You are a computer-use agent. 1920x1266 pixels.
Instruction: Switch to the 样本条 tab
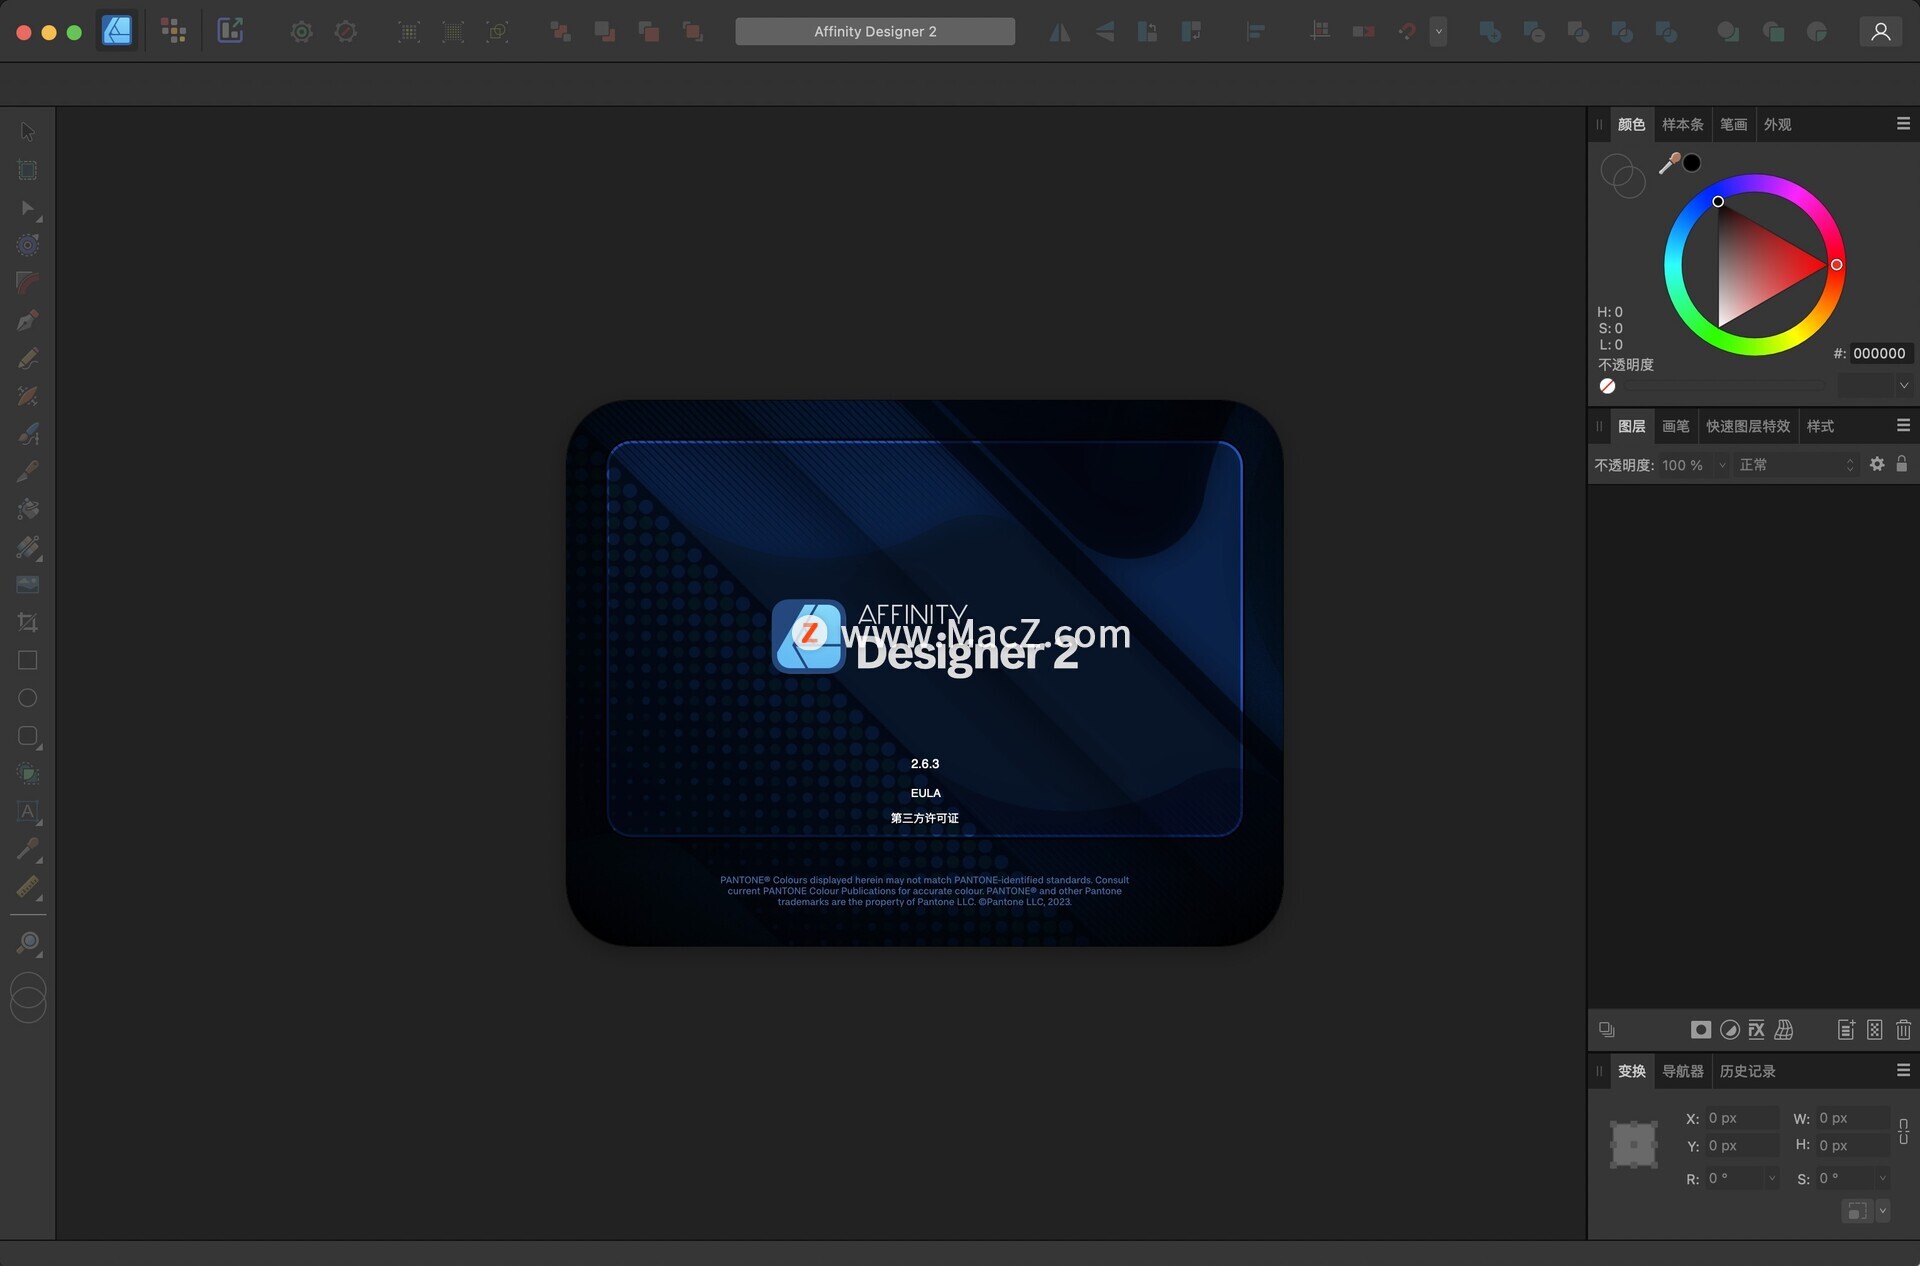pos(1683,125)
